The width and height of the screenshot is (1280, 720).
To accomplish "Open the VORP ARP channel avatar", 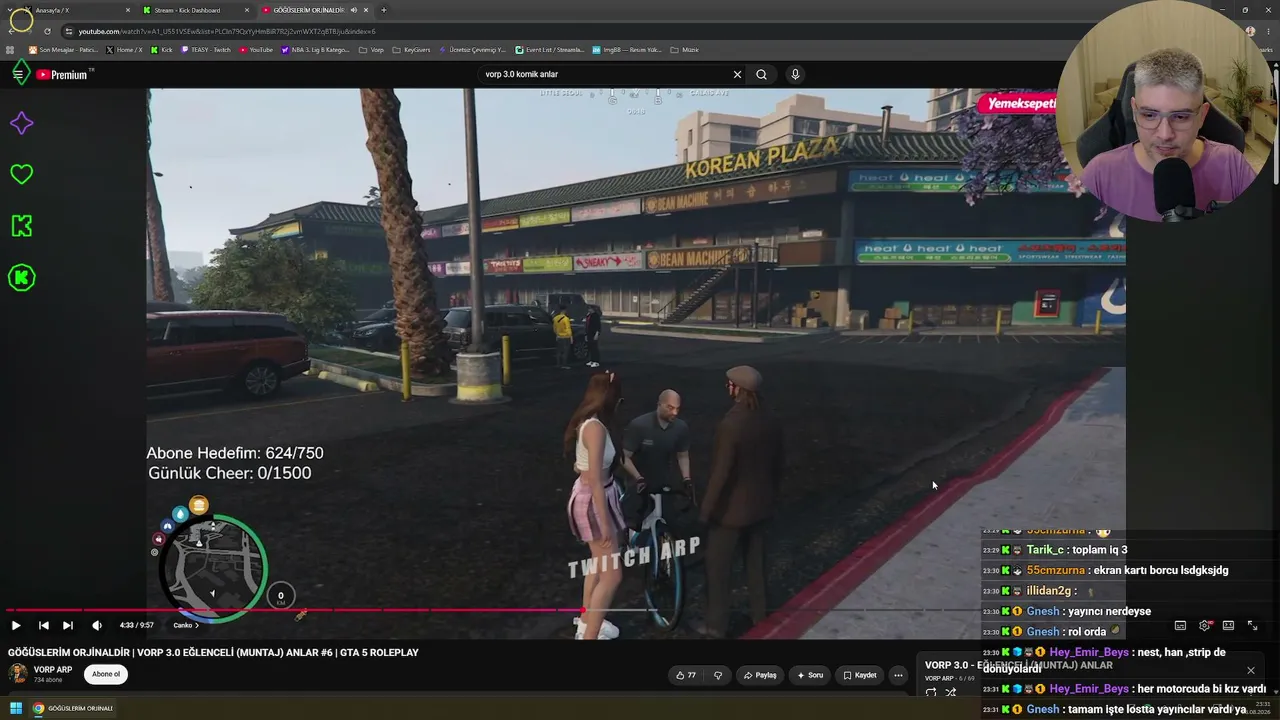I will [x=18, y=673].
